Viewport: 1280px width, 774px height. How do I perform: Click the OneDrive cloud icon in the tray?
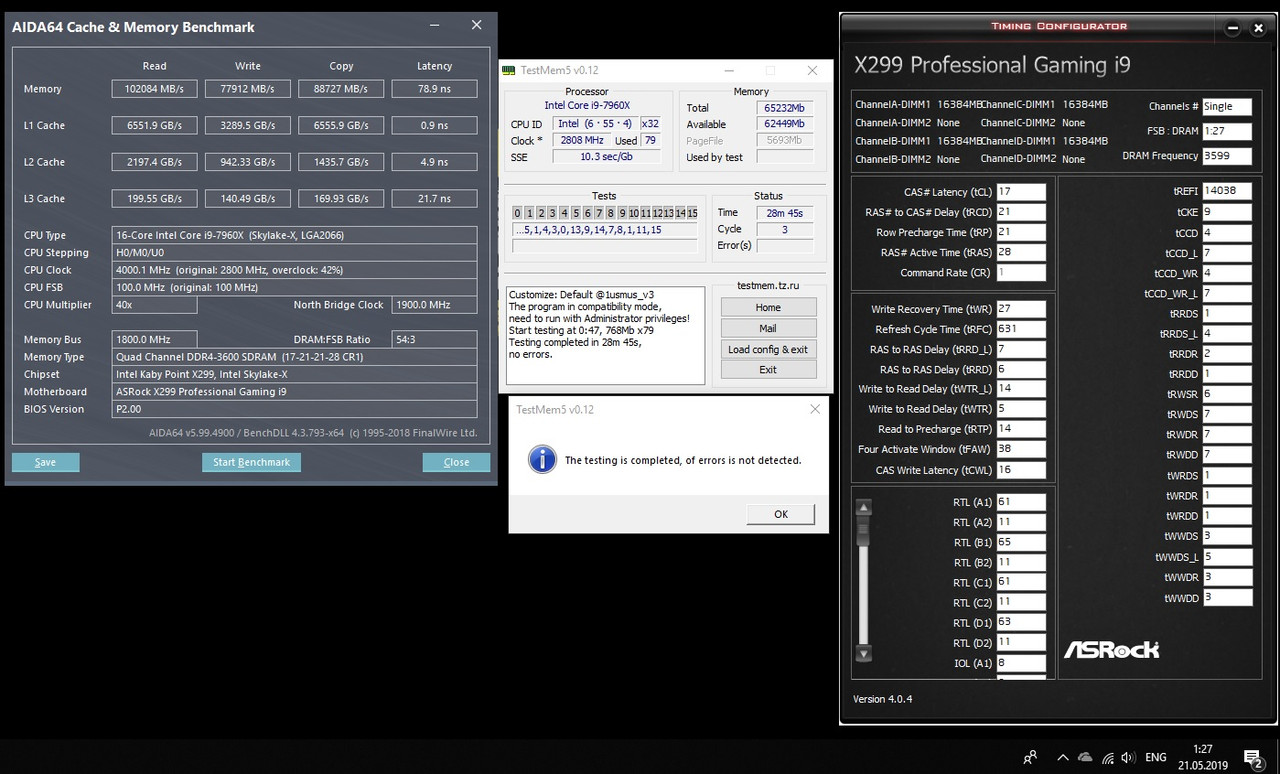(x=1085, y=757)
